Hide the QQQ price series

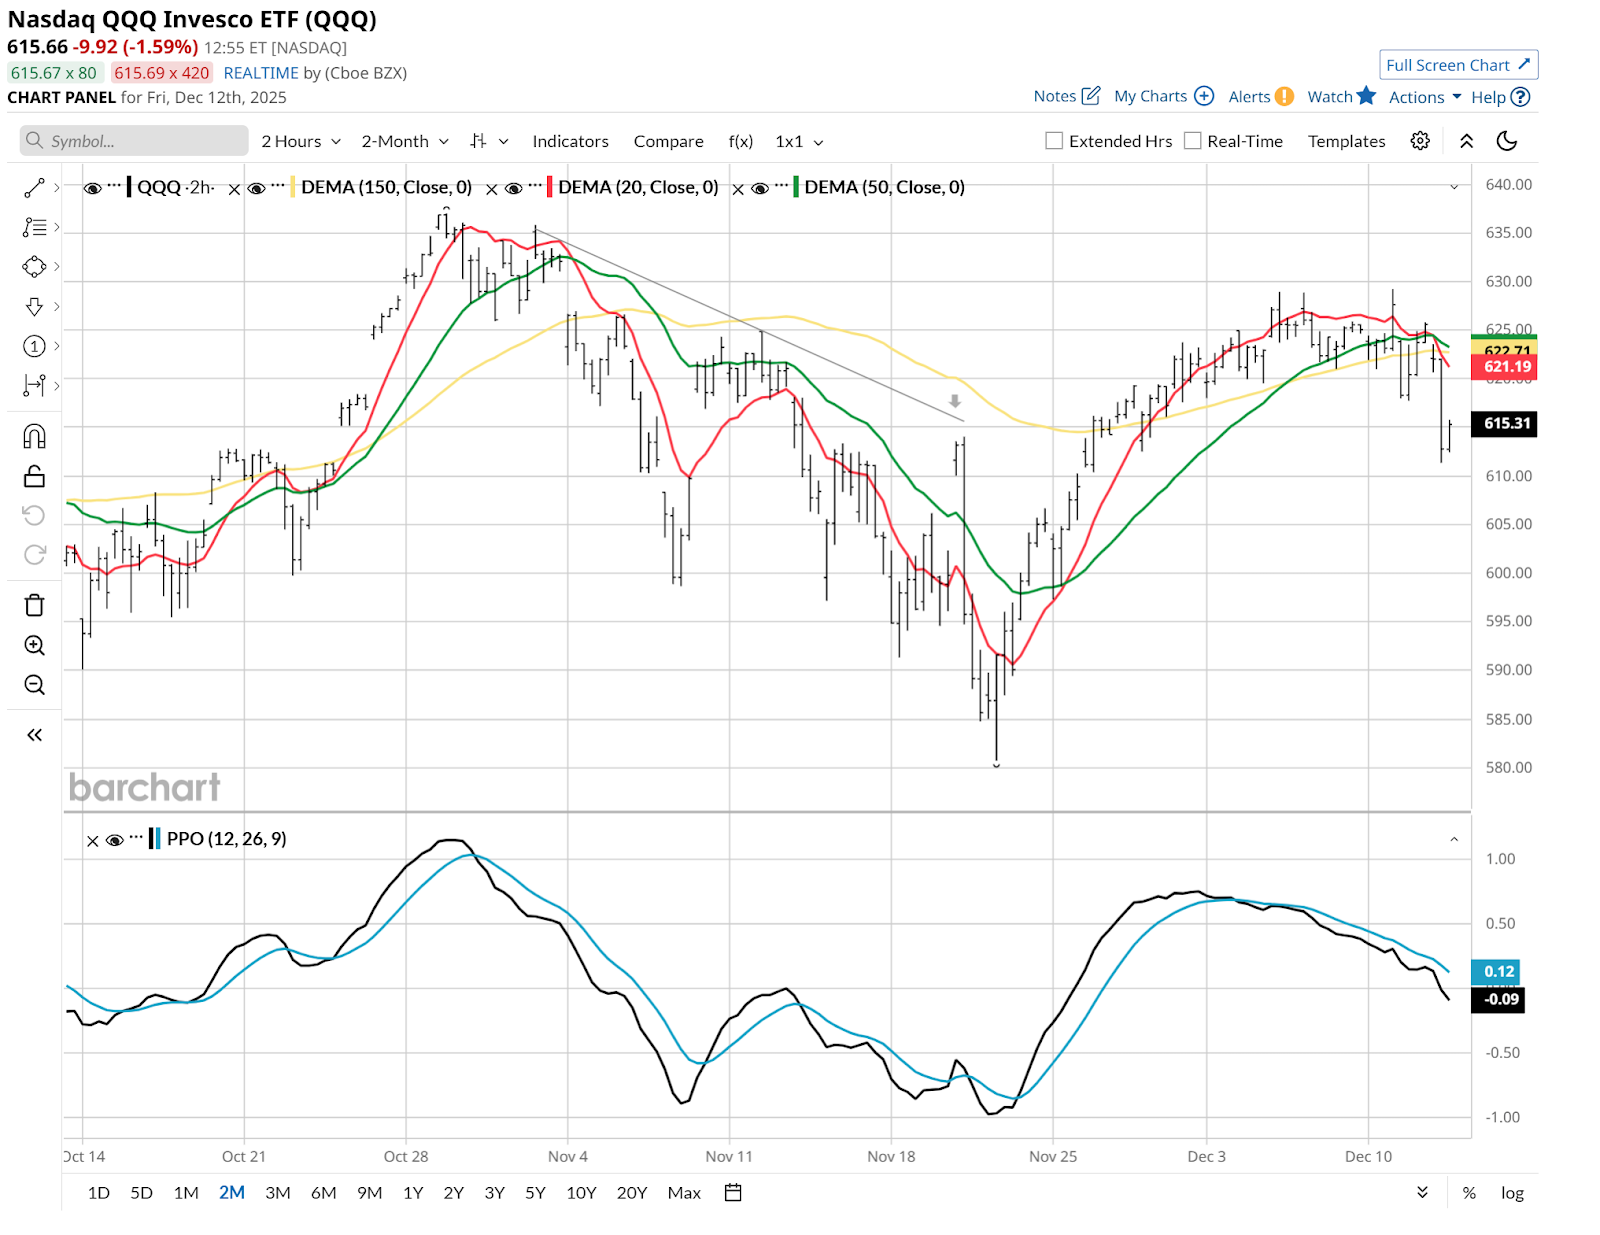pos(92,188)
